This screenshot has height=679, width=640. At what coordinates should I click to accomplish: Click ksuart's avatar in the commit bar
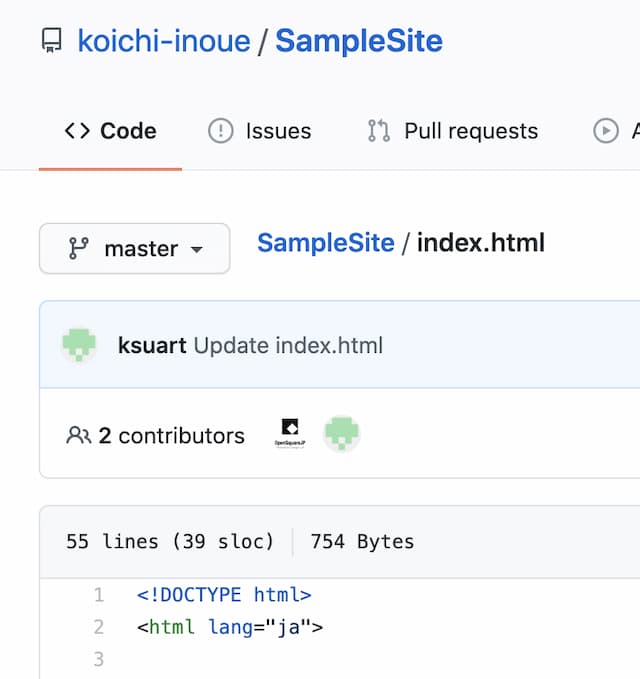(x=79, y=346)
